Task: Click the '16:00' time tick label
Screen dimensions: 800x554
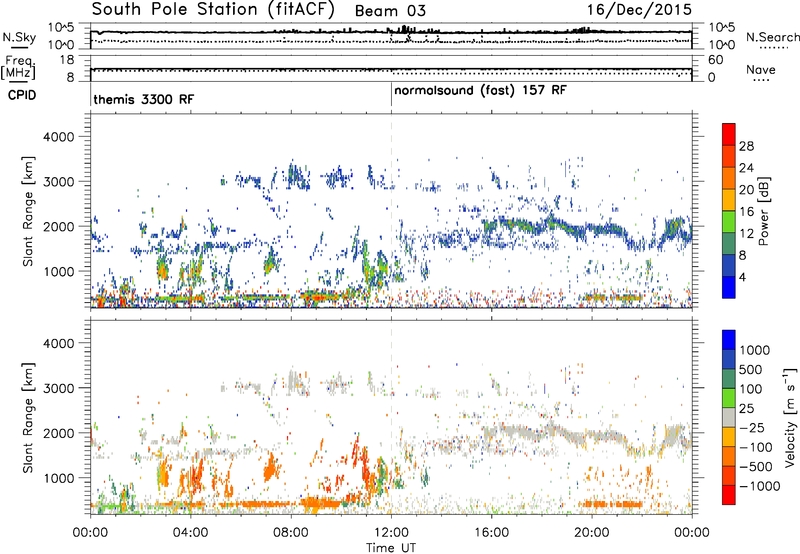Action: click(491, 533)
